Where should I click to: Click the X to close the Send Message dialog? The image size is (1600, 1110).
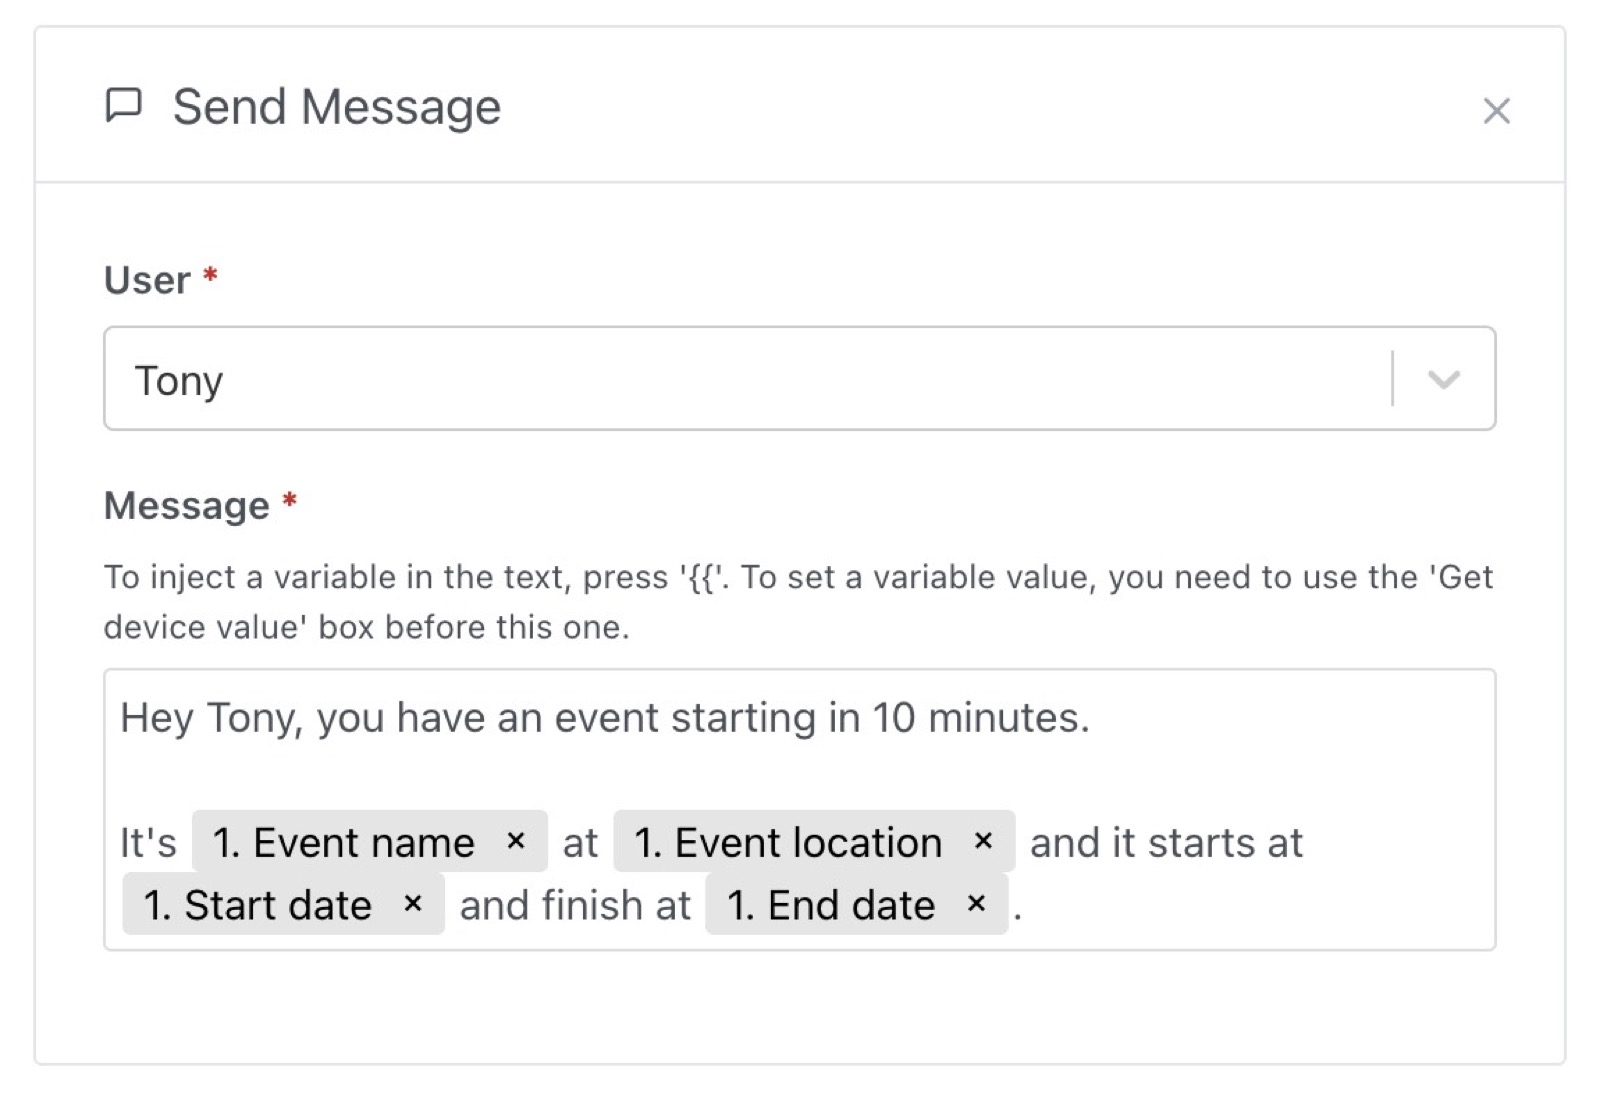click(x=1496, y=110)
